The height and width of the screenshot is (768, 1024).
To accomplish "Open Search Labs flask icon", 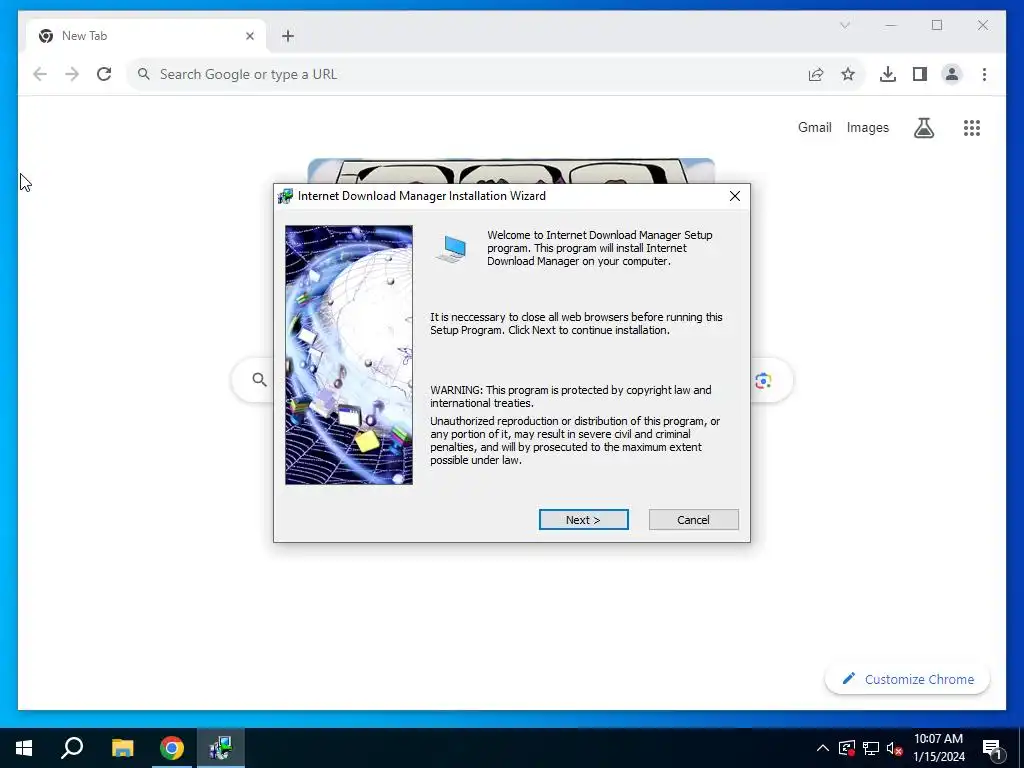I will pos(923,128).
